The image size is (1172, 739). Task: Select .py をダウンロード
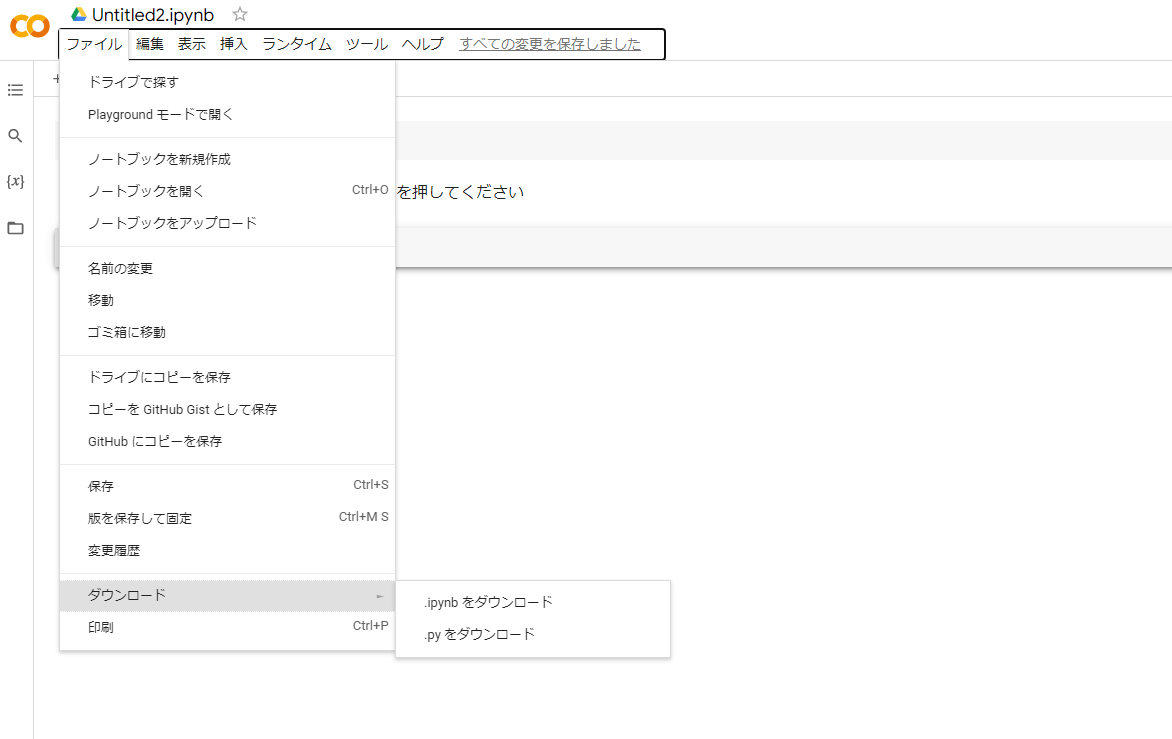click(x=479, y=634)
